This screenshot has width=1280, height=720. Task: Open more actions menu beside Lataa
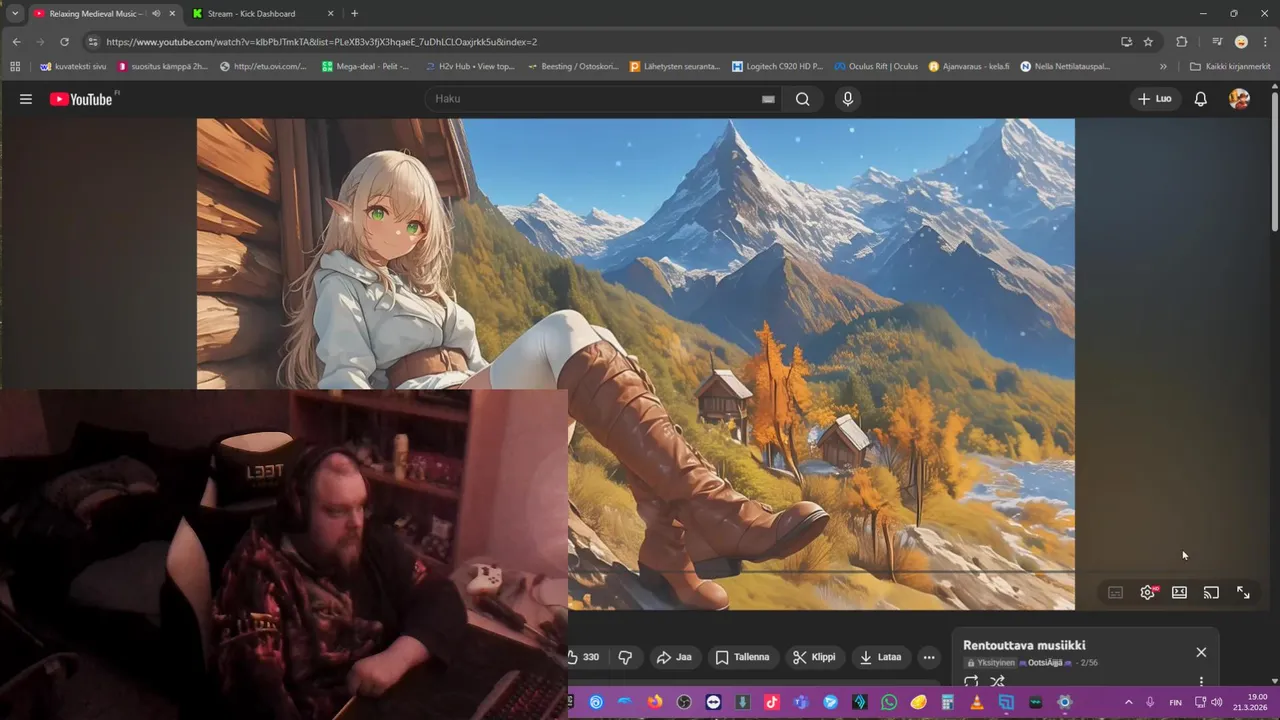(x=929, y=657)
